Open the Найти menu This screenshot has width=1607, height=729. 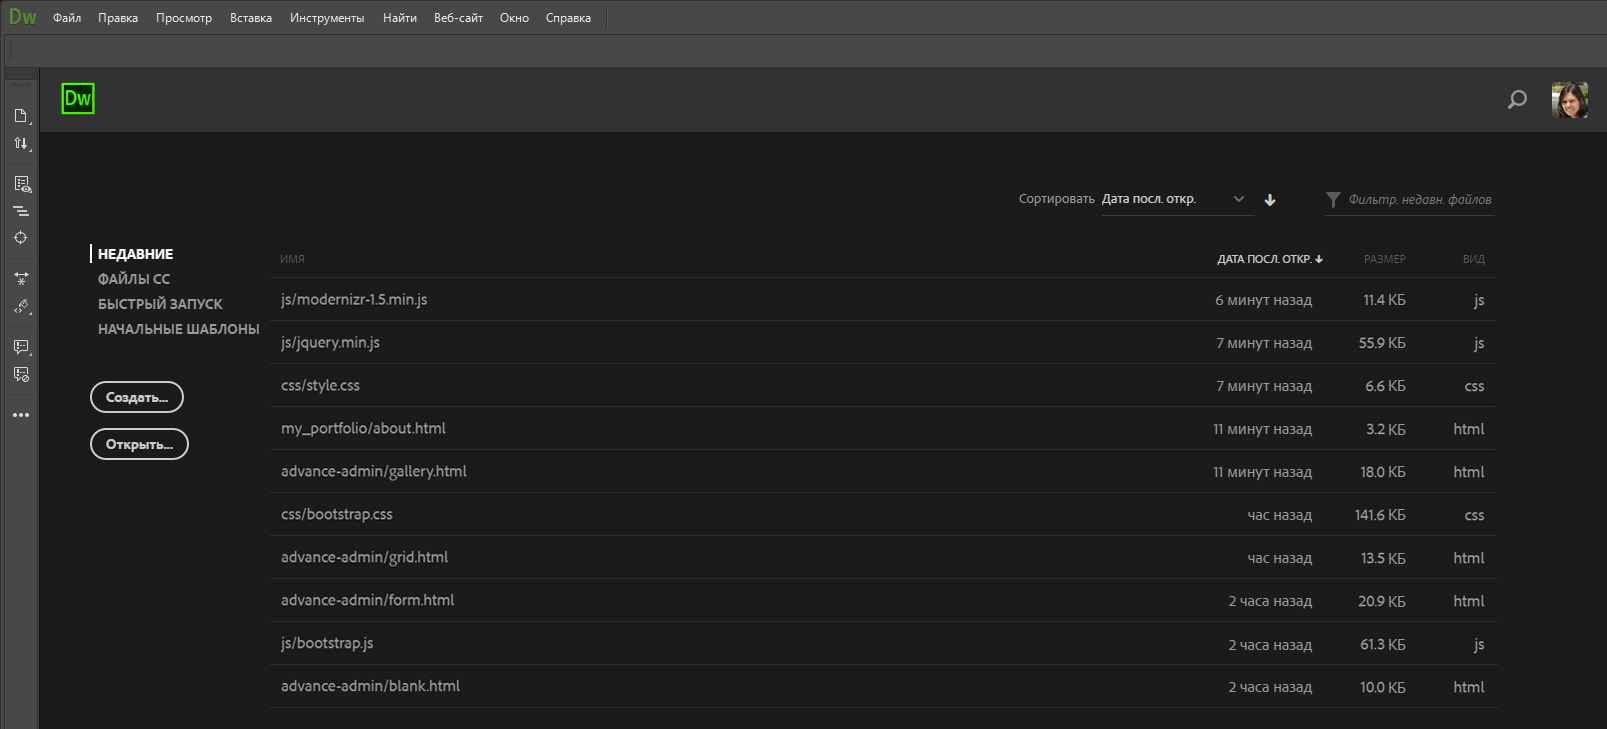click(400, 18)
